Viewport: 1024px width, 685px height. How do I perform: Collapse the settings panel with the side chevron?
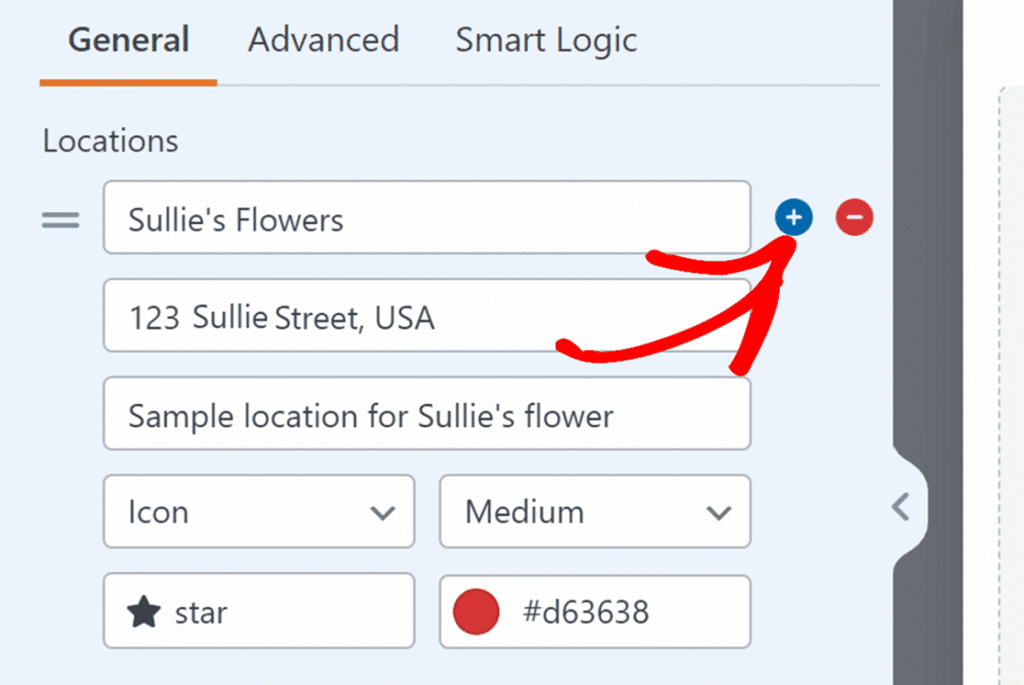coord(901,507)
